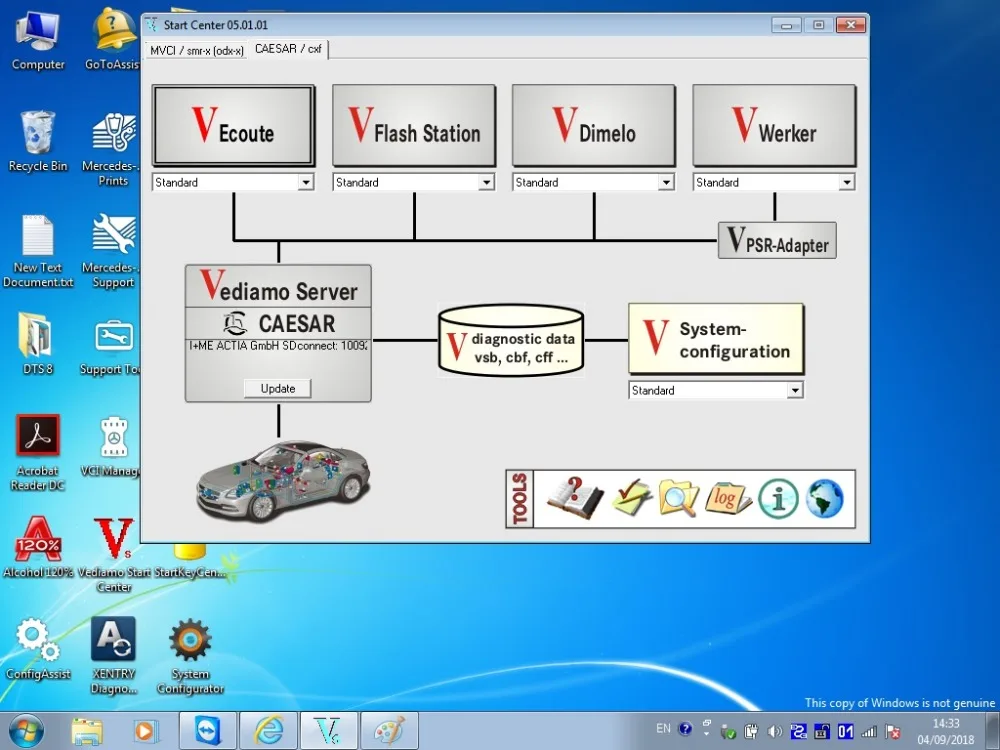Click the Update button in Vediamo Server
Screen dimensions: 1000x750
(x=277, y=388)
